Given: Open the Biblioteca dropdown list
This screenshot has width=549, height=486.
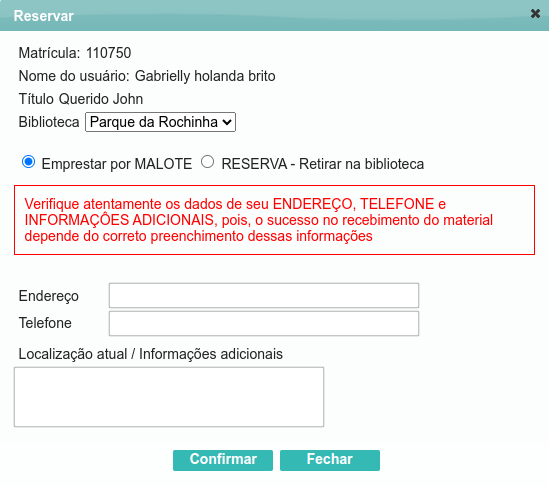Looking at the screenshot, I should pyautogui.click(x=160, y=122).
